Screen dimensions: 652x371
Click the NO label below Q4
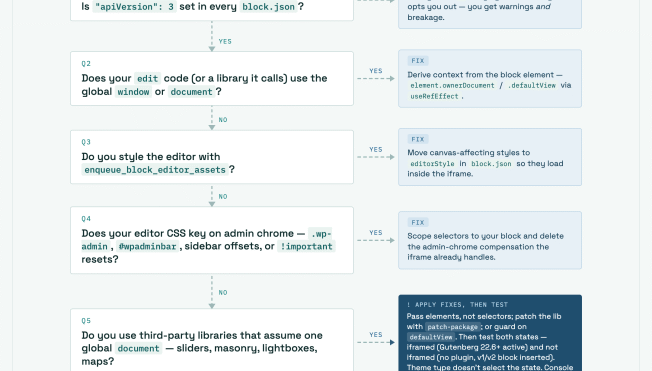pyautogui.click(x=223, y=293)
